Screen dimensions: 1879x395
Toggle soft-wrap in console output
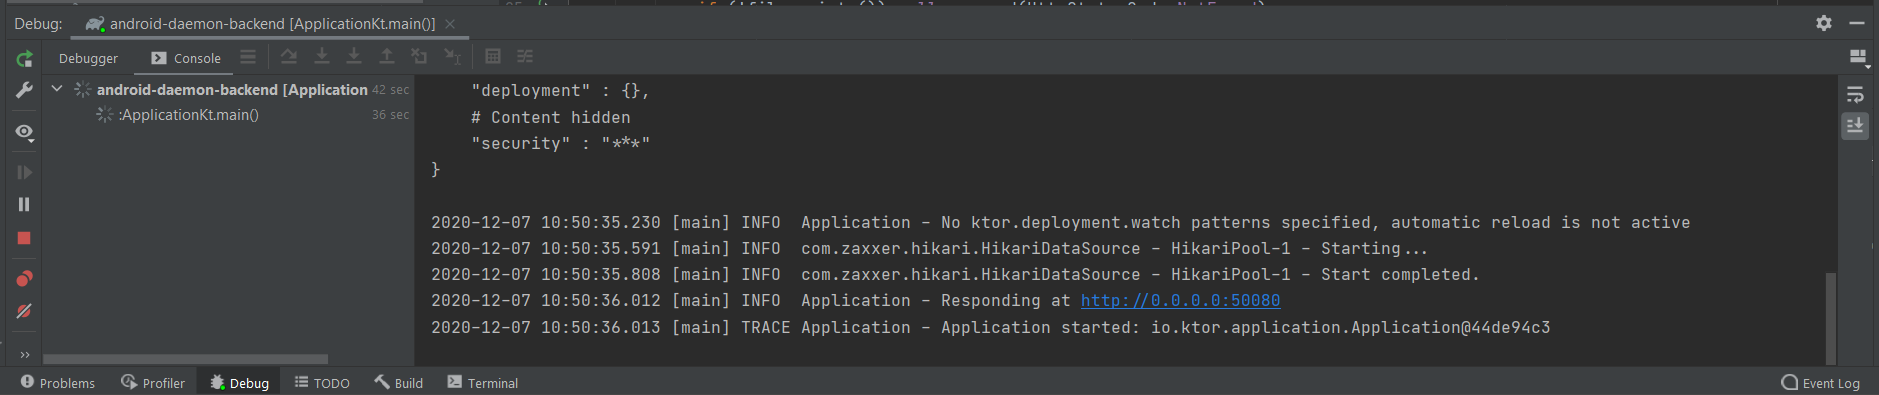click(x=1855, y=95)
